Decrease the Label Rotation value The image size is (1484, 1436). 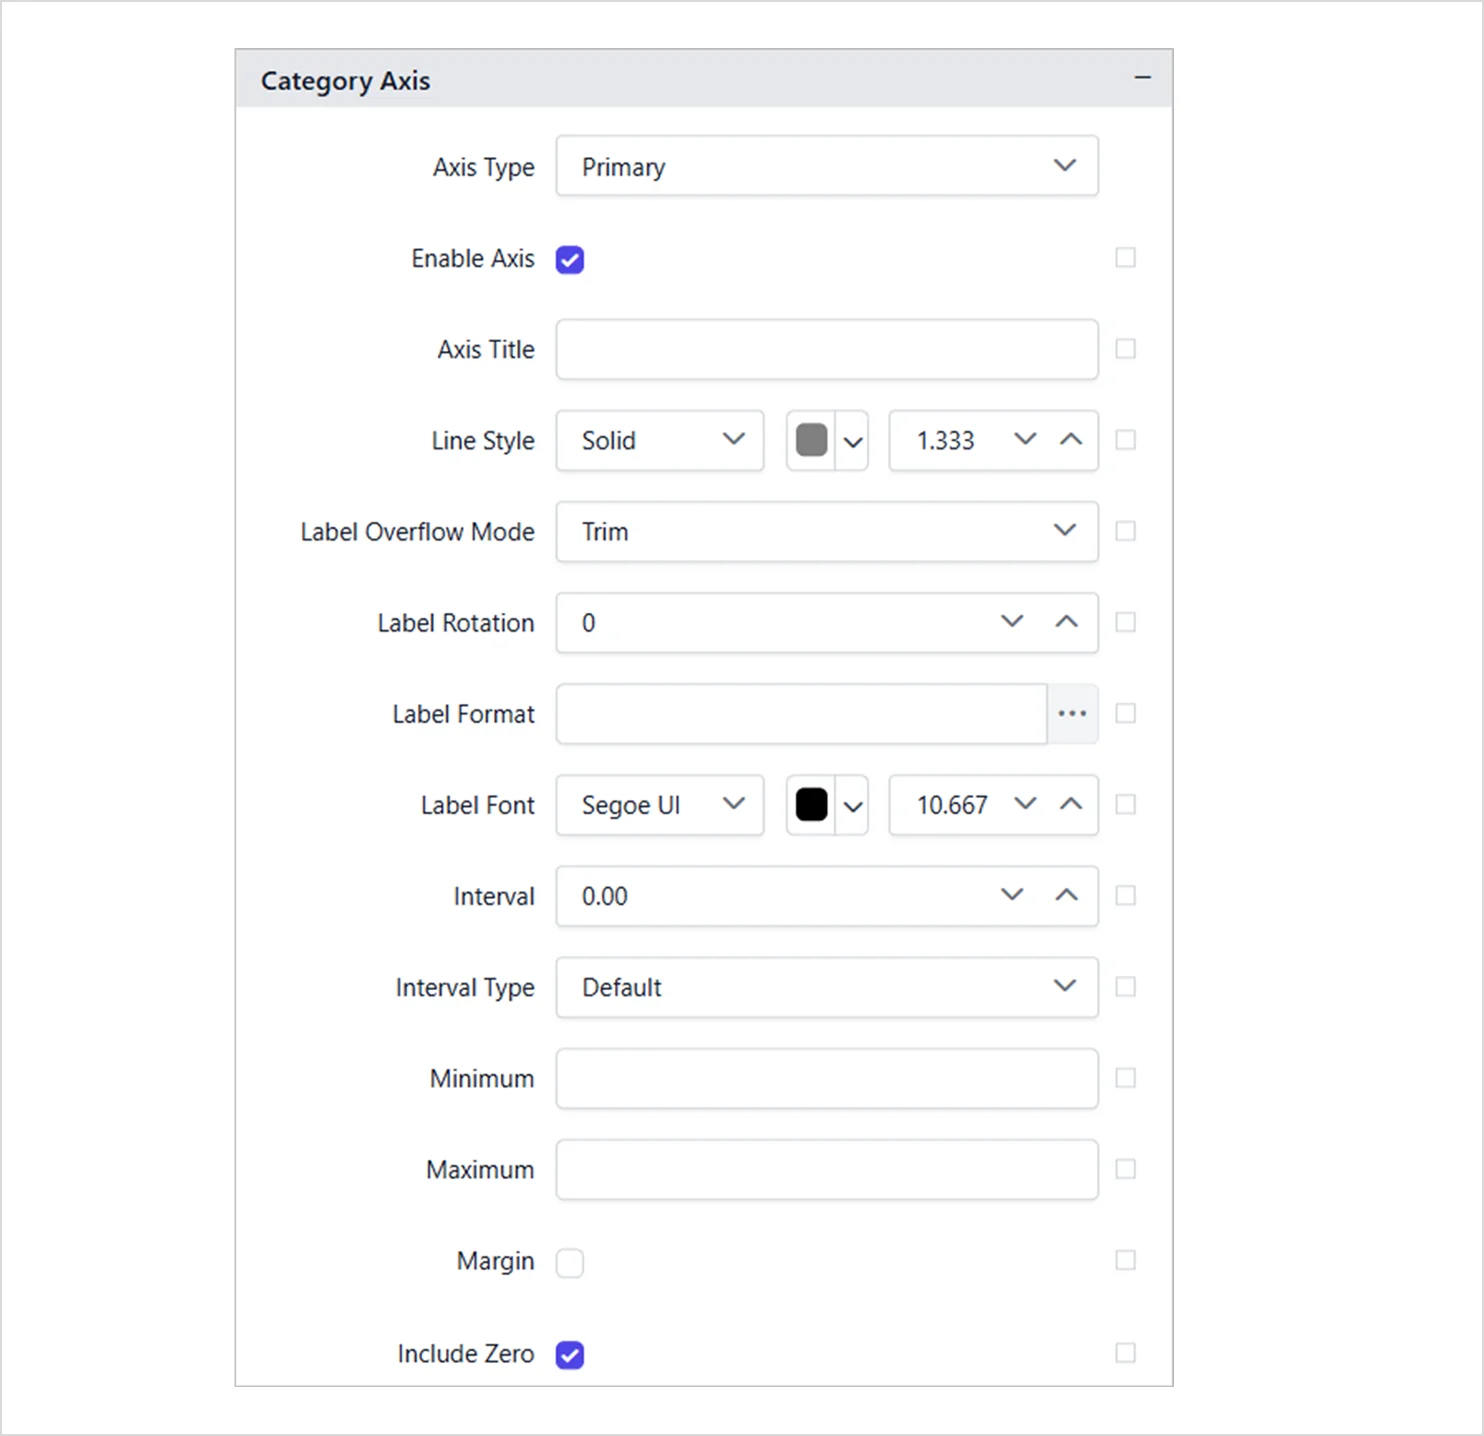point(1012,622)
